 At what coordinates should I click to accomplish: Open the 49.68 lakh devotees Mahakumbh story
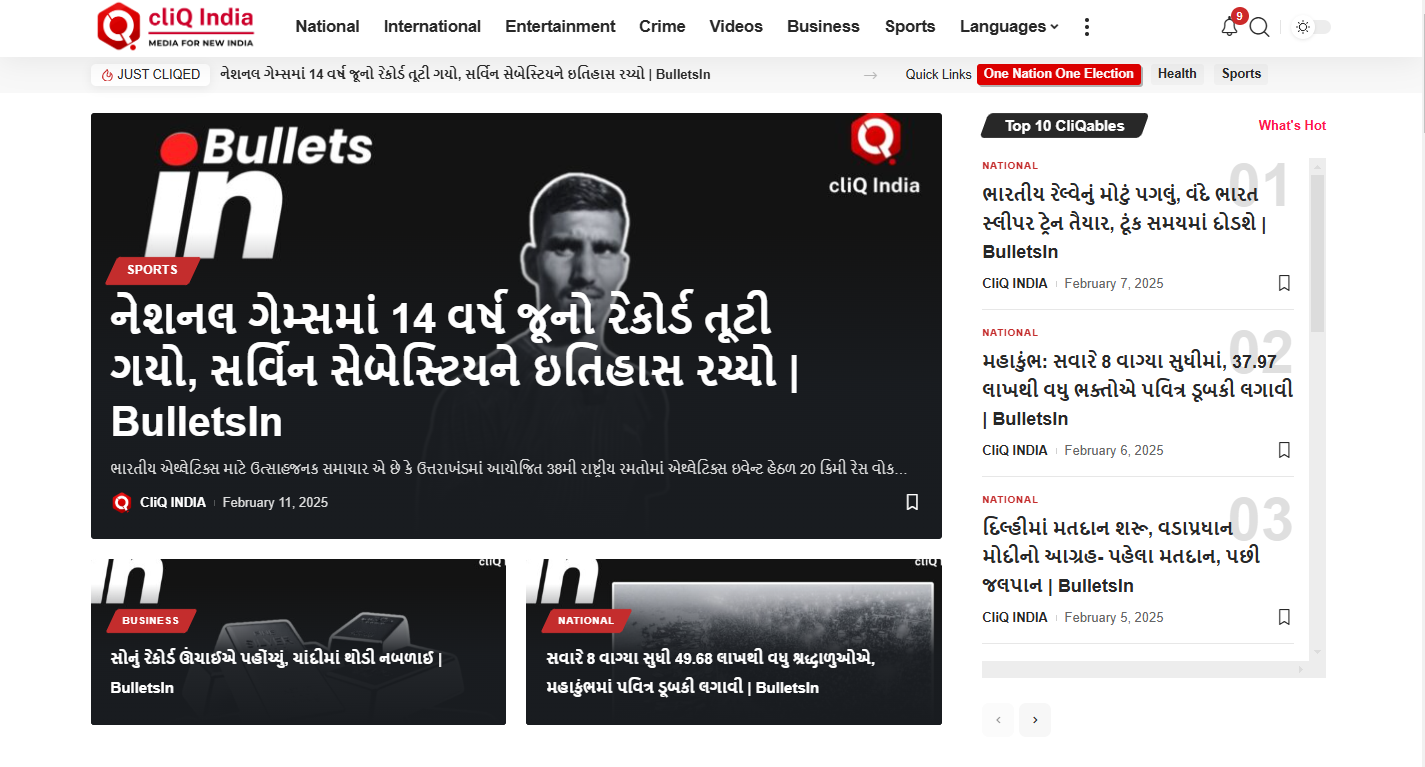point(711,673)
